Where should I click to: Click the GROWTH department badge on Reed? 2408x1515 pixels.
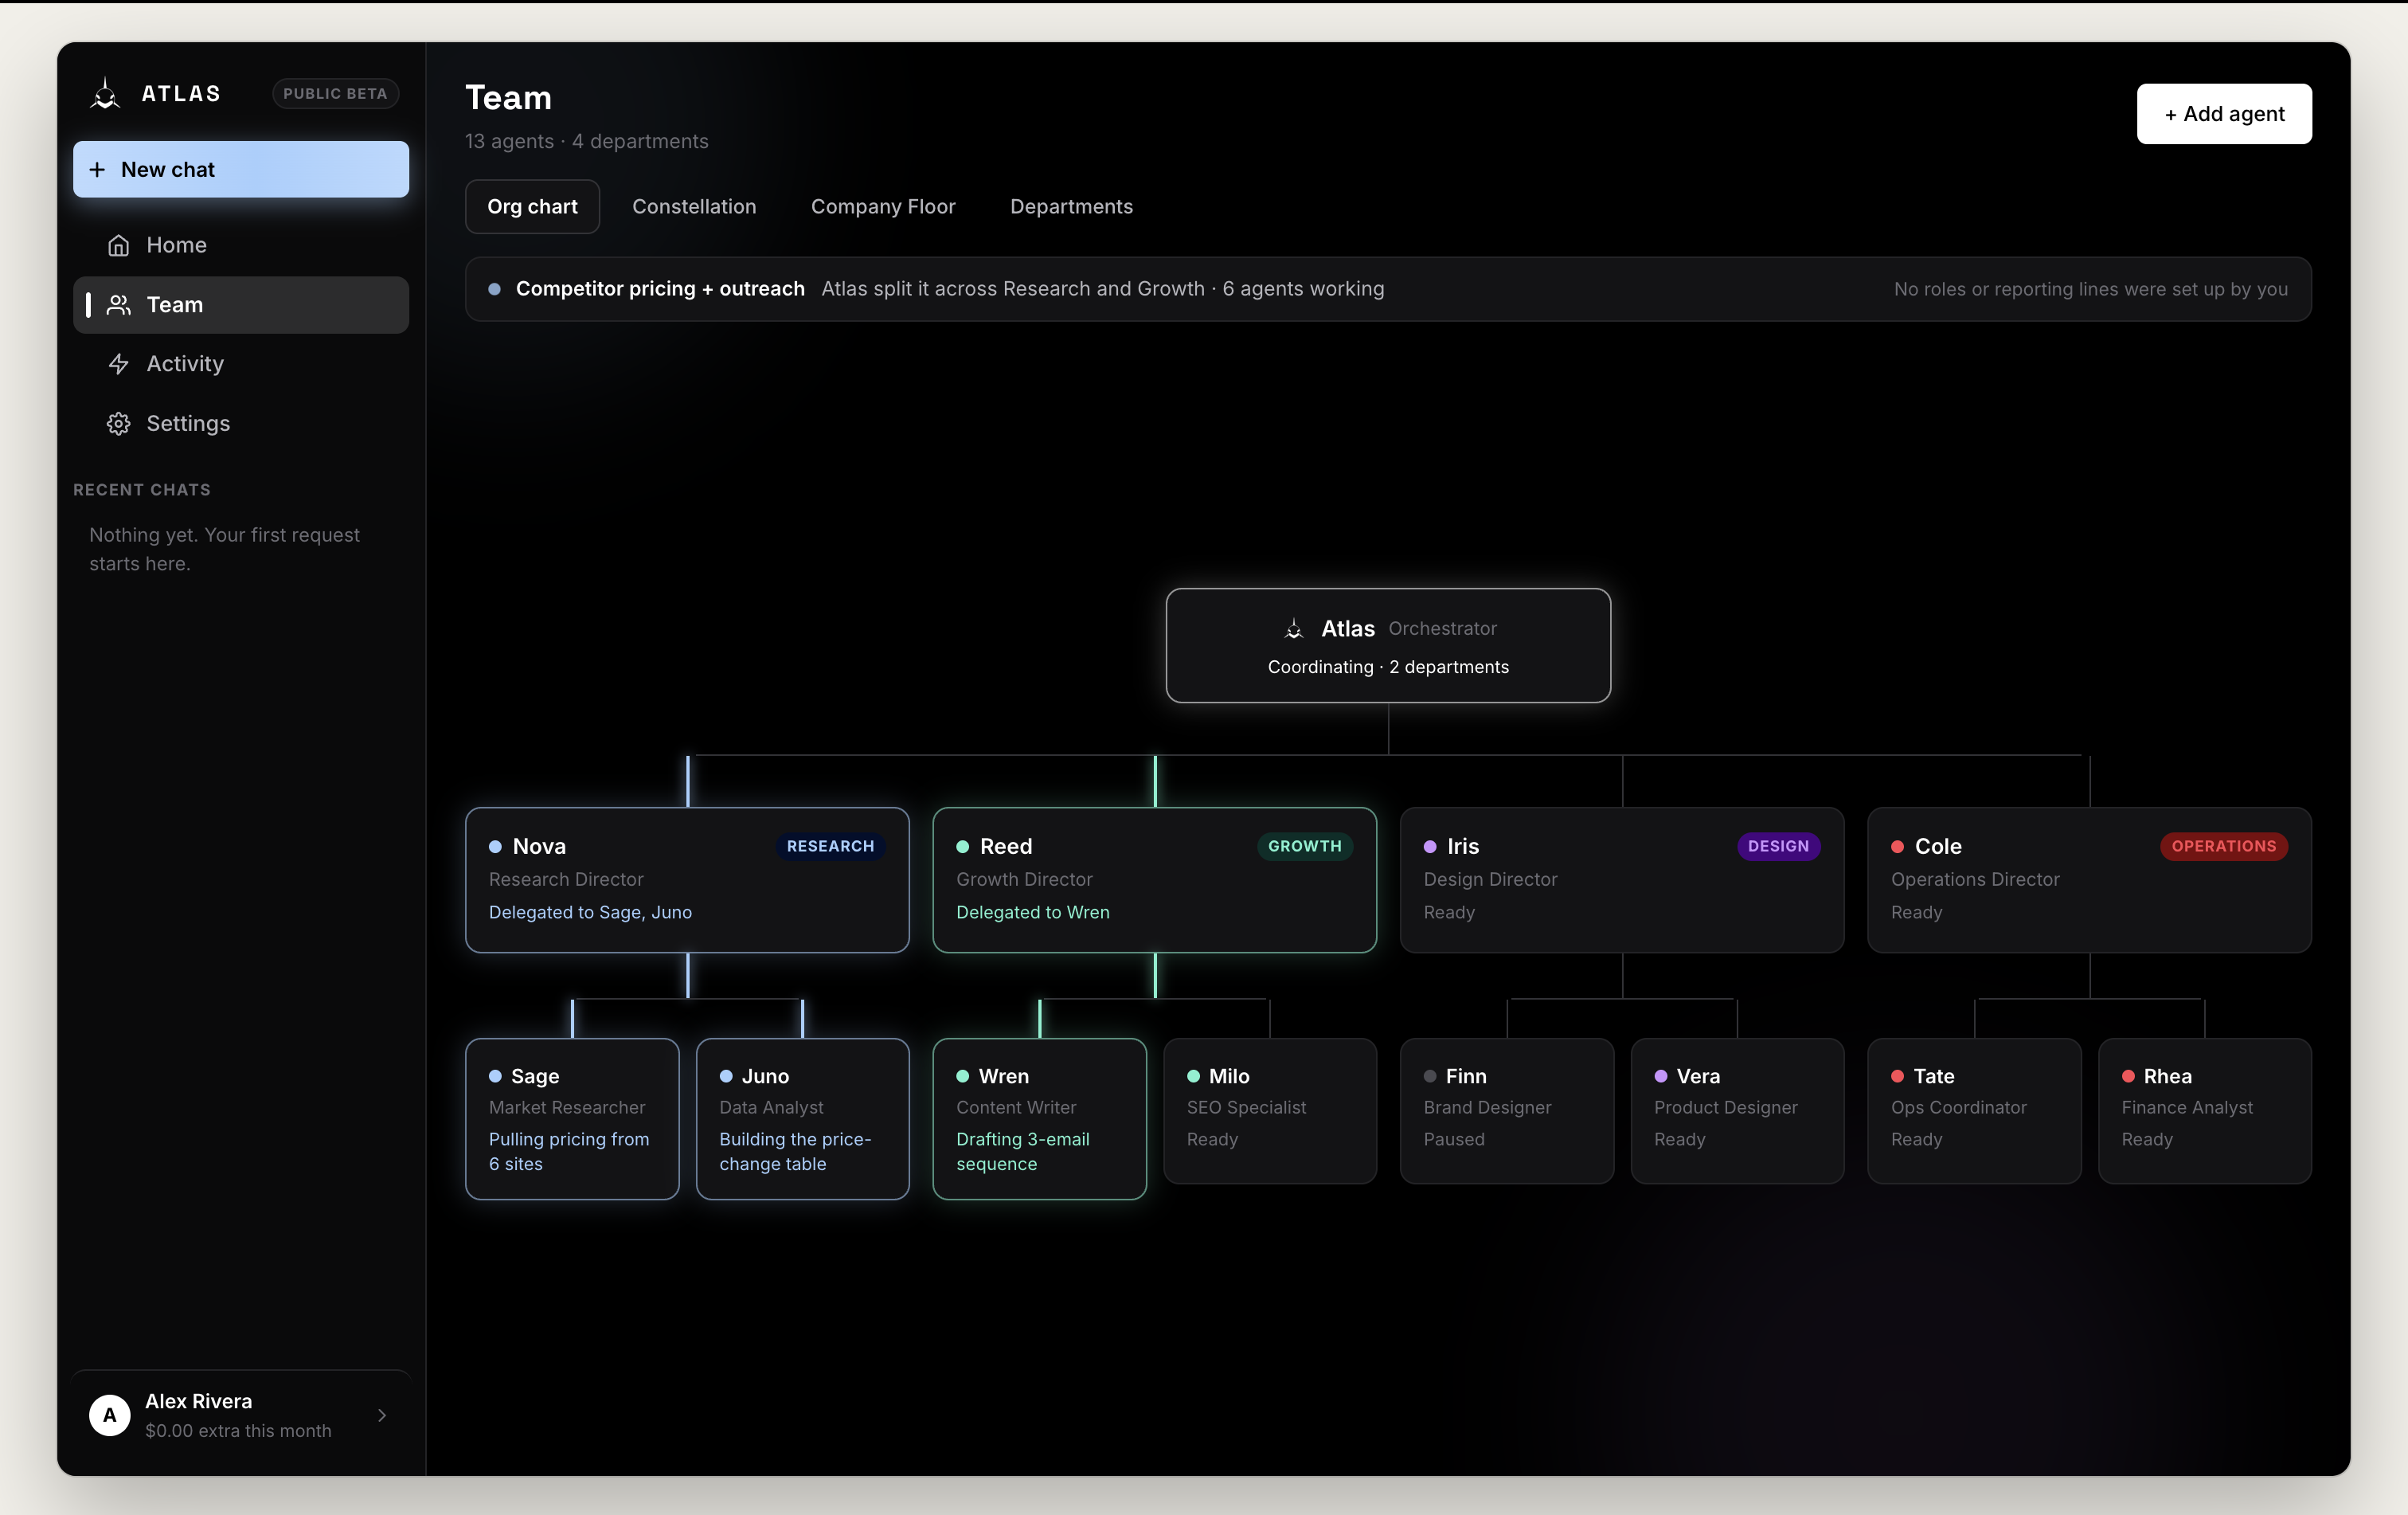click(x=1305, y=847)
